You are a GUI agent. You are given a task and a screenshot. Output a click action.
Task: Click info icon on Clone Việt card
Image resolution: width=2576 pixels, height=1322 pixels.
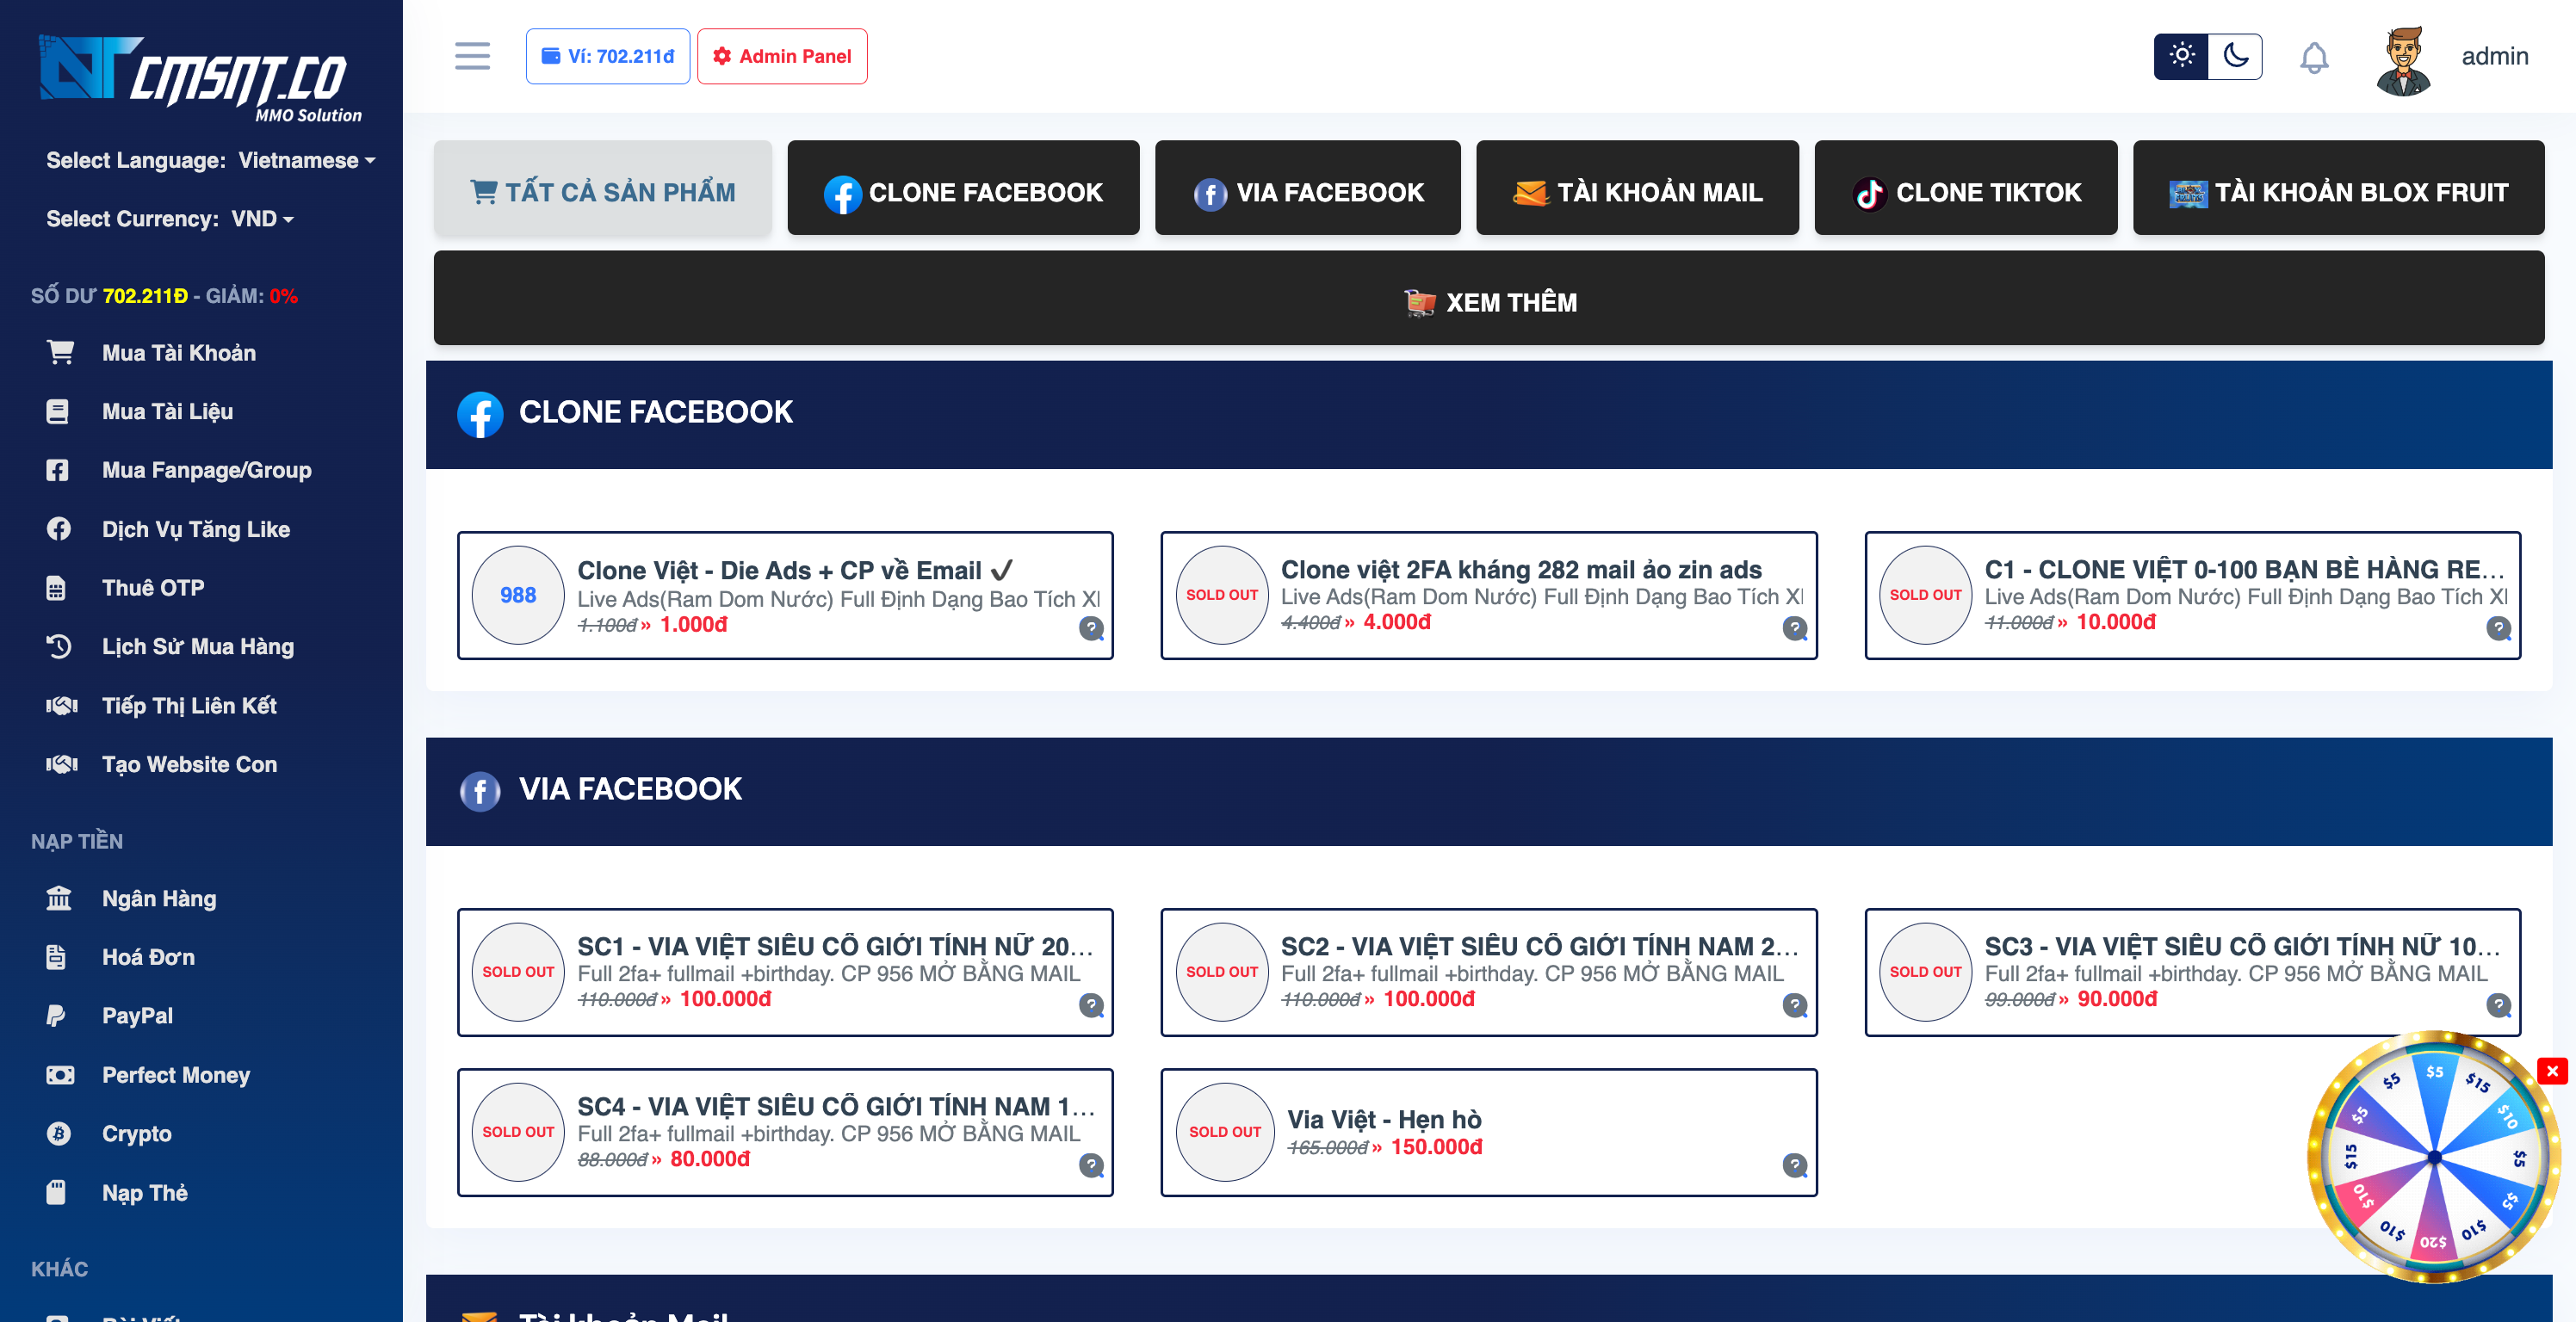click(1091, 628)
